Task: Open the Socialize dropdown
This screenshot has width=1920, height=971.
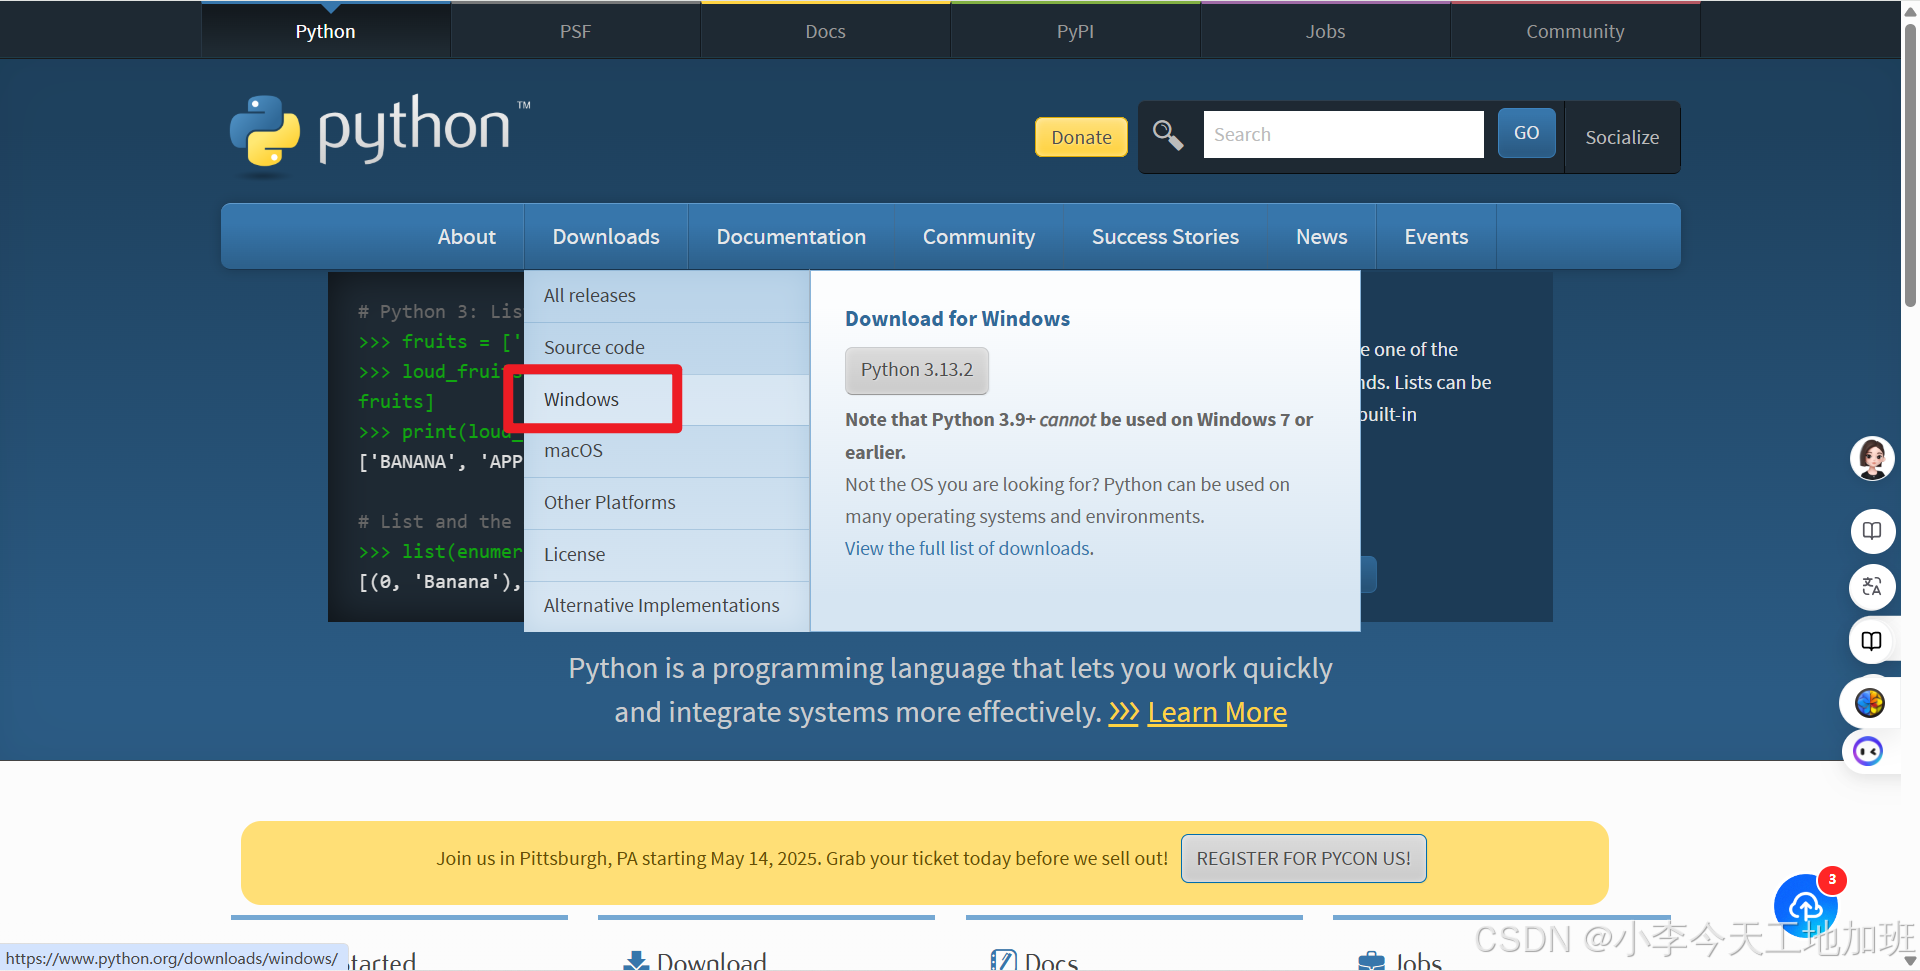Action: point(1622,137)
